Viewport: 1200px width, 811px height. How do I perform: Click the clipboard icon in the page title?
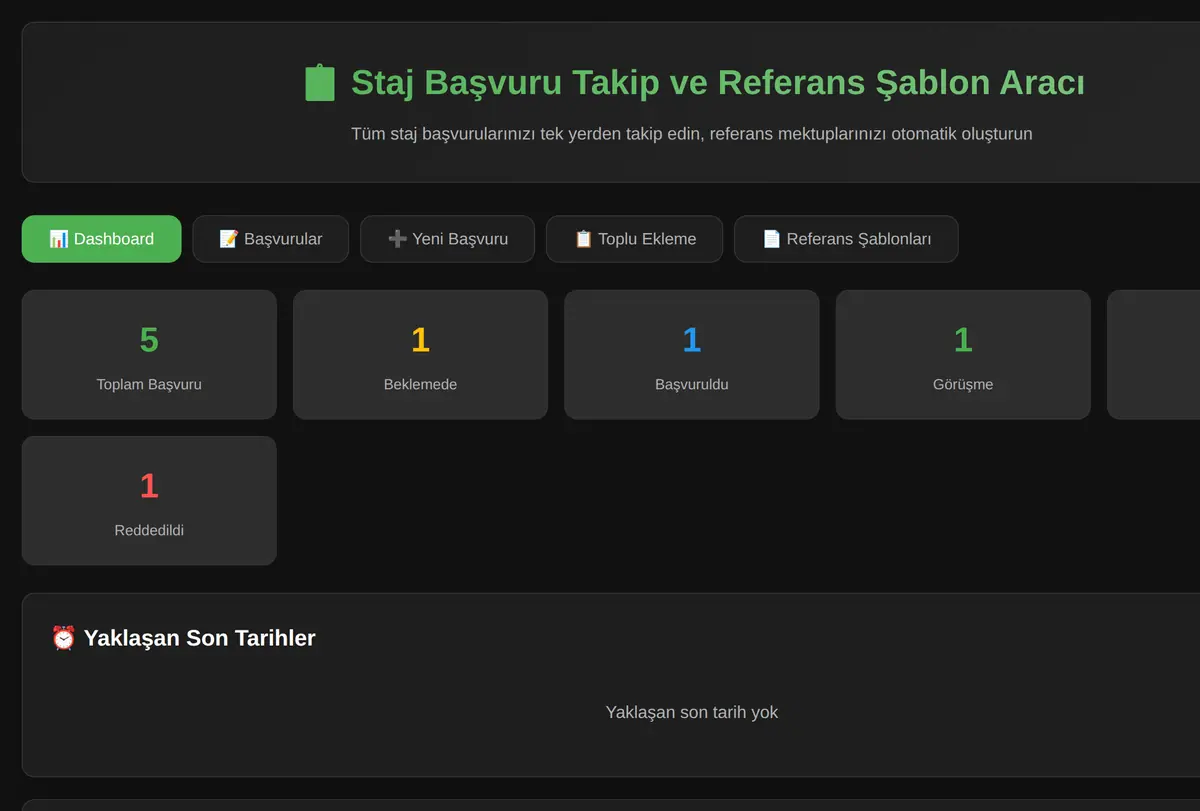coord(320,82)
